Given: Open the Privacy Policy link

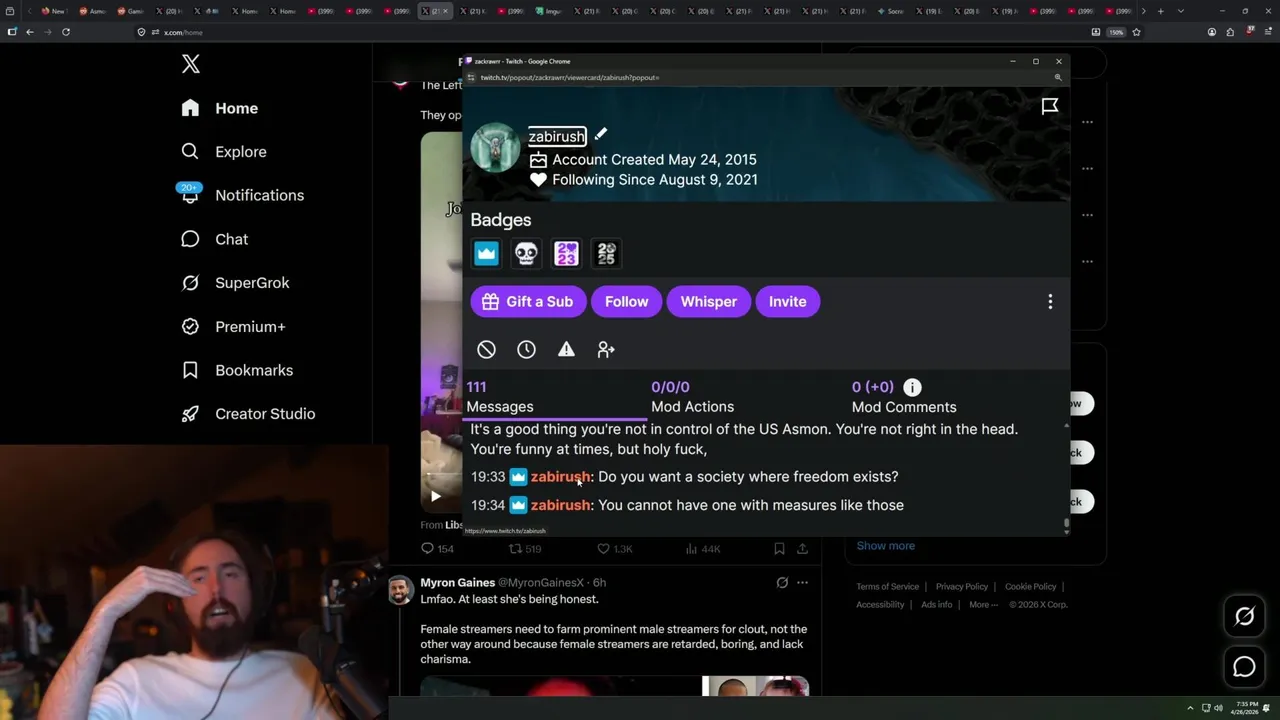Looking at the screenshot, I should pos(961,587).
